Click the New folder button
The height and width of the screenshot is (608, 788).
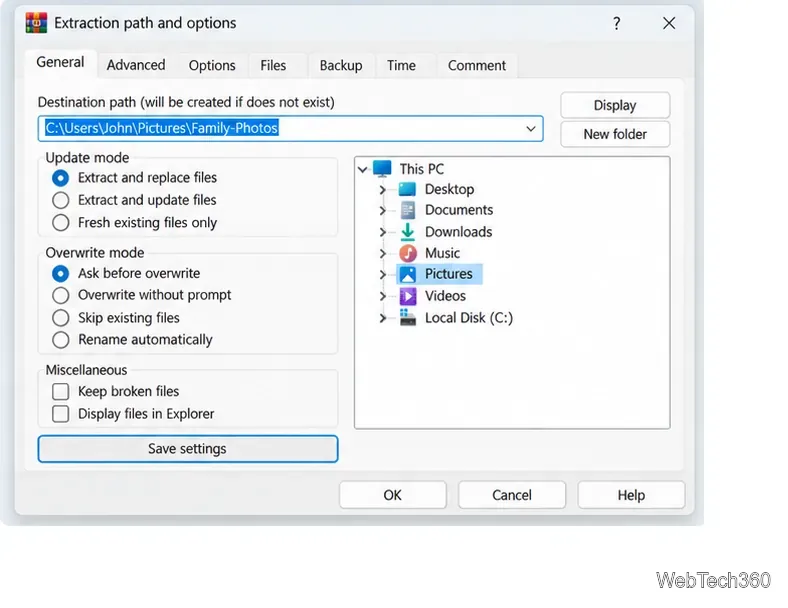pos(615,134)
